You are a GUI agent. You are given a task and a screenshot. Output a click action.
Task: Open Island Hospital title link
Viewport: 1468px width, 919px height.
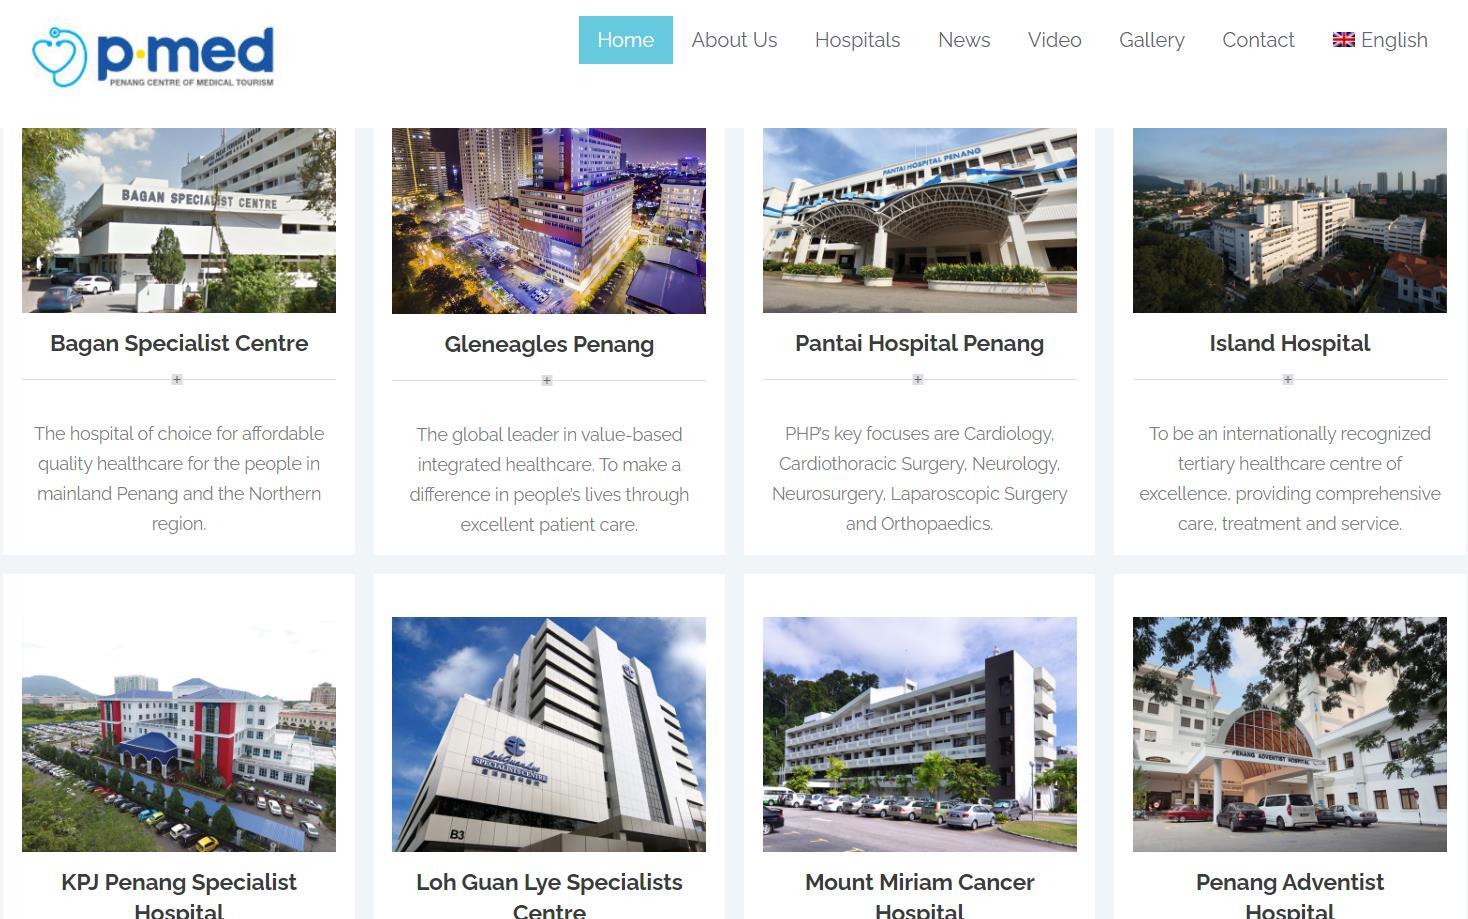point(1290,343)
